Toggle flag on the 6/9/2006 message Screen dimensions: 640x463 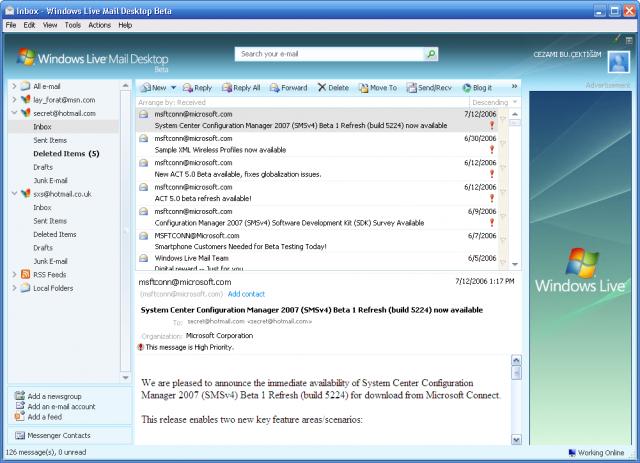[x=503, y=216]
